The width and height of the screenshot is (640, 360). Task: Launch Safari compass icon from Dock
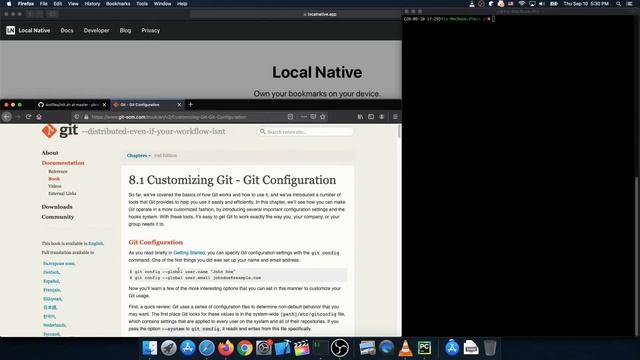coord(207,348)
